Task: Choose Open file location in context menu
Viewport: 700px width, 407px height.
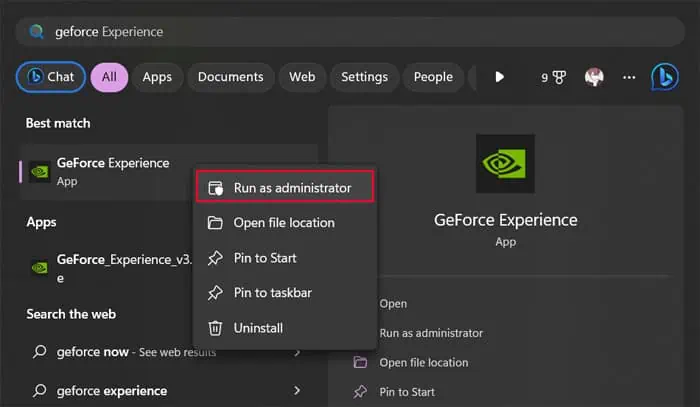Action: pyautogui.click(x=285, y=223)
